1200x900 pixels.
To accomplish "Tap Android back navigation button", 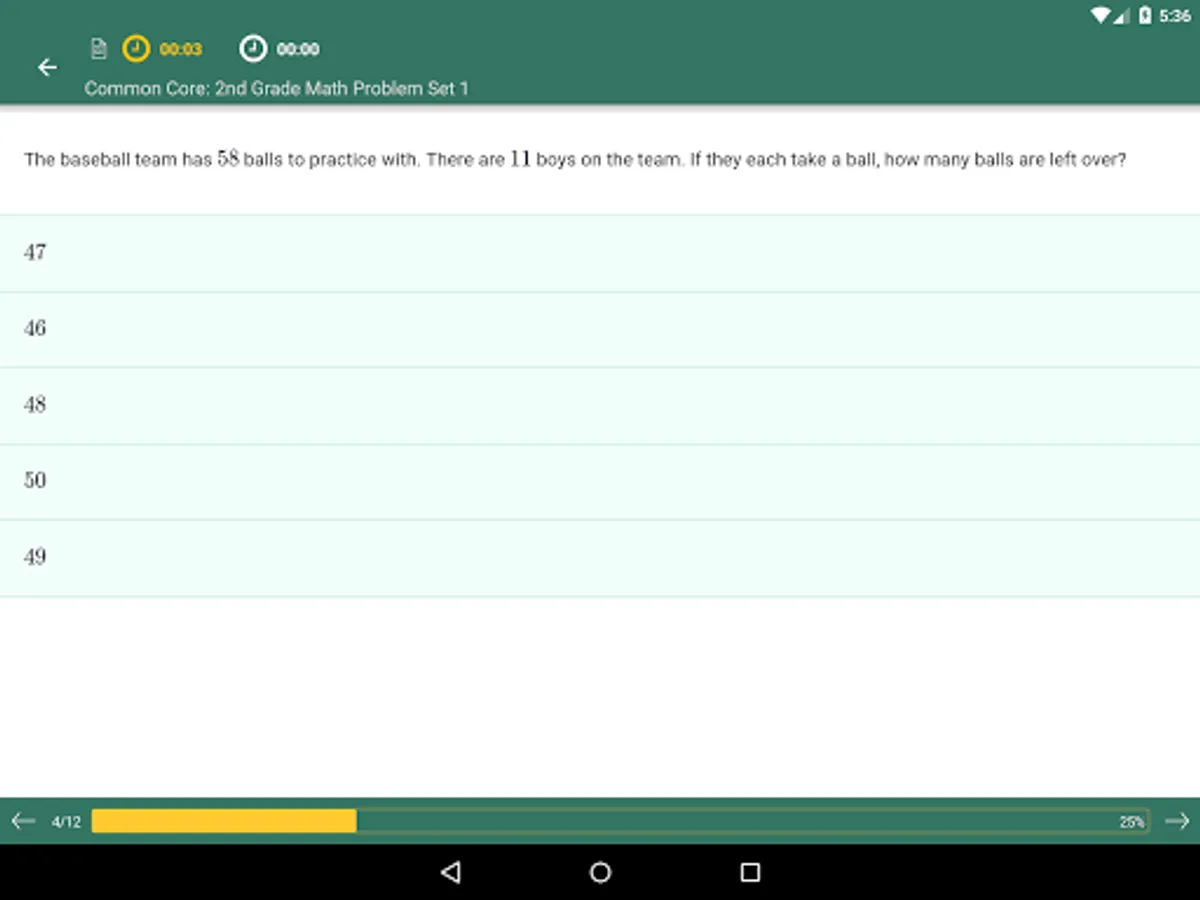I will click(451, 872).
